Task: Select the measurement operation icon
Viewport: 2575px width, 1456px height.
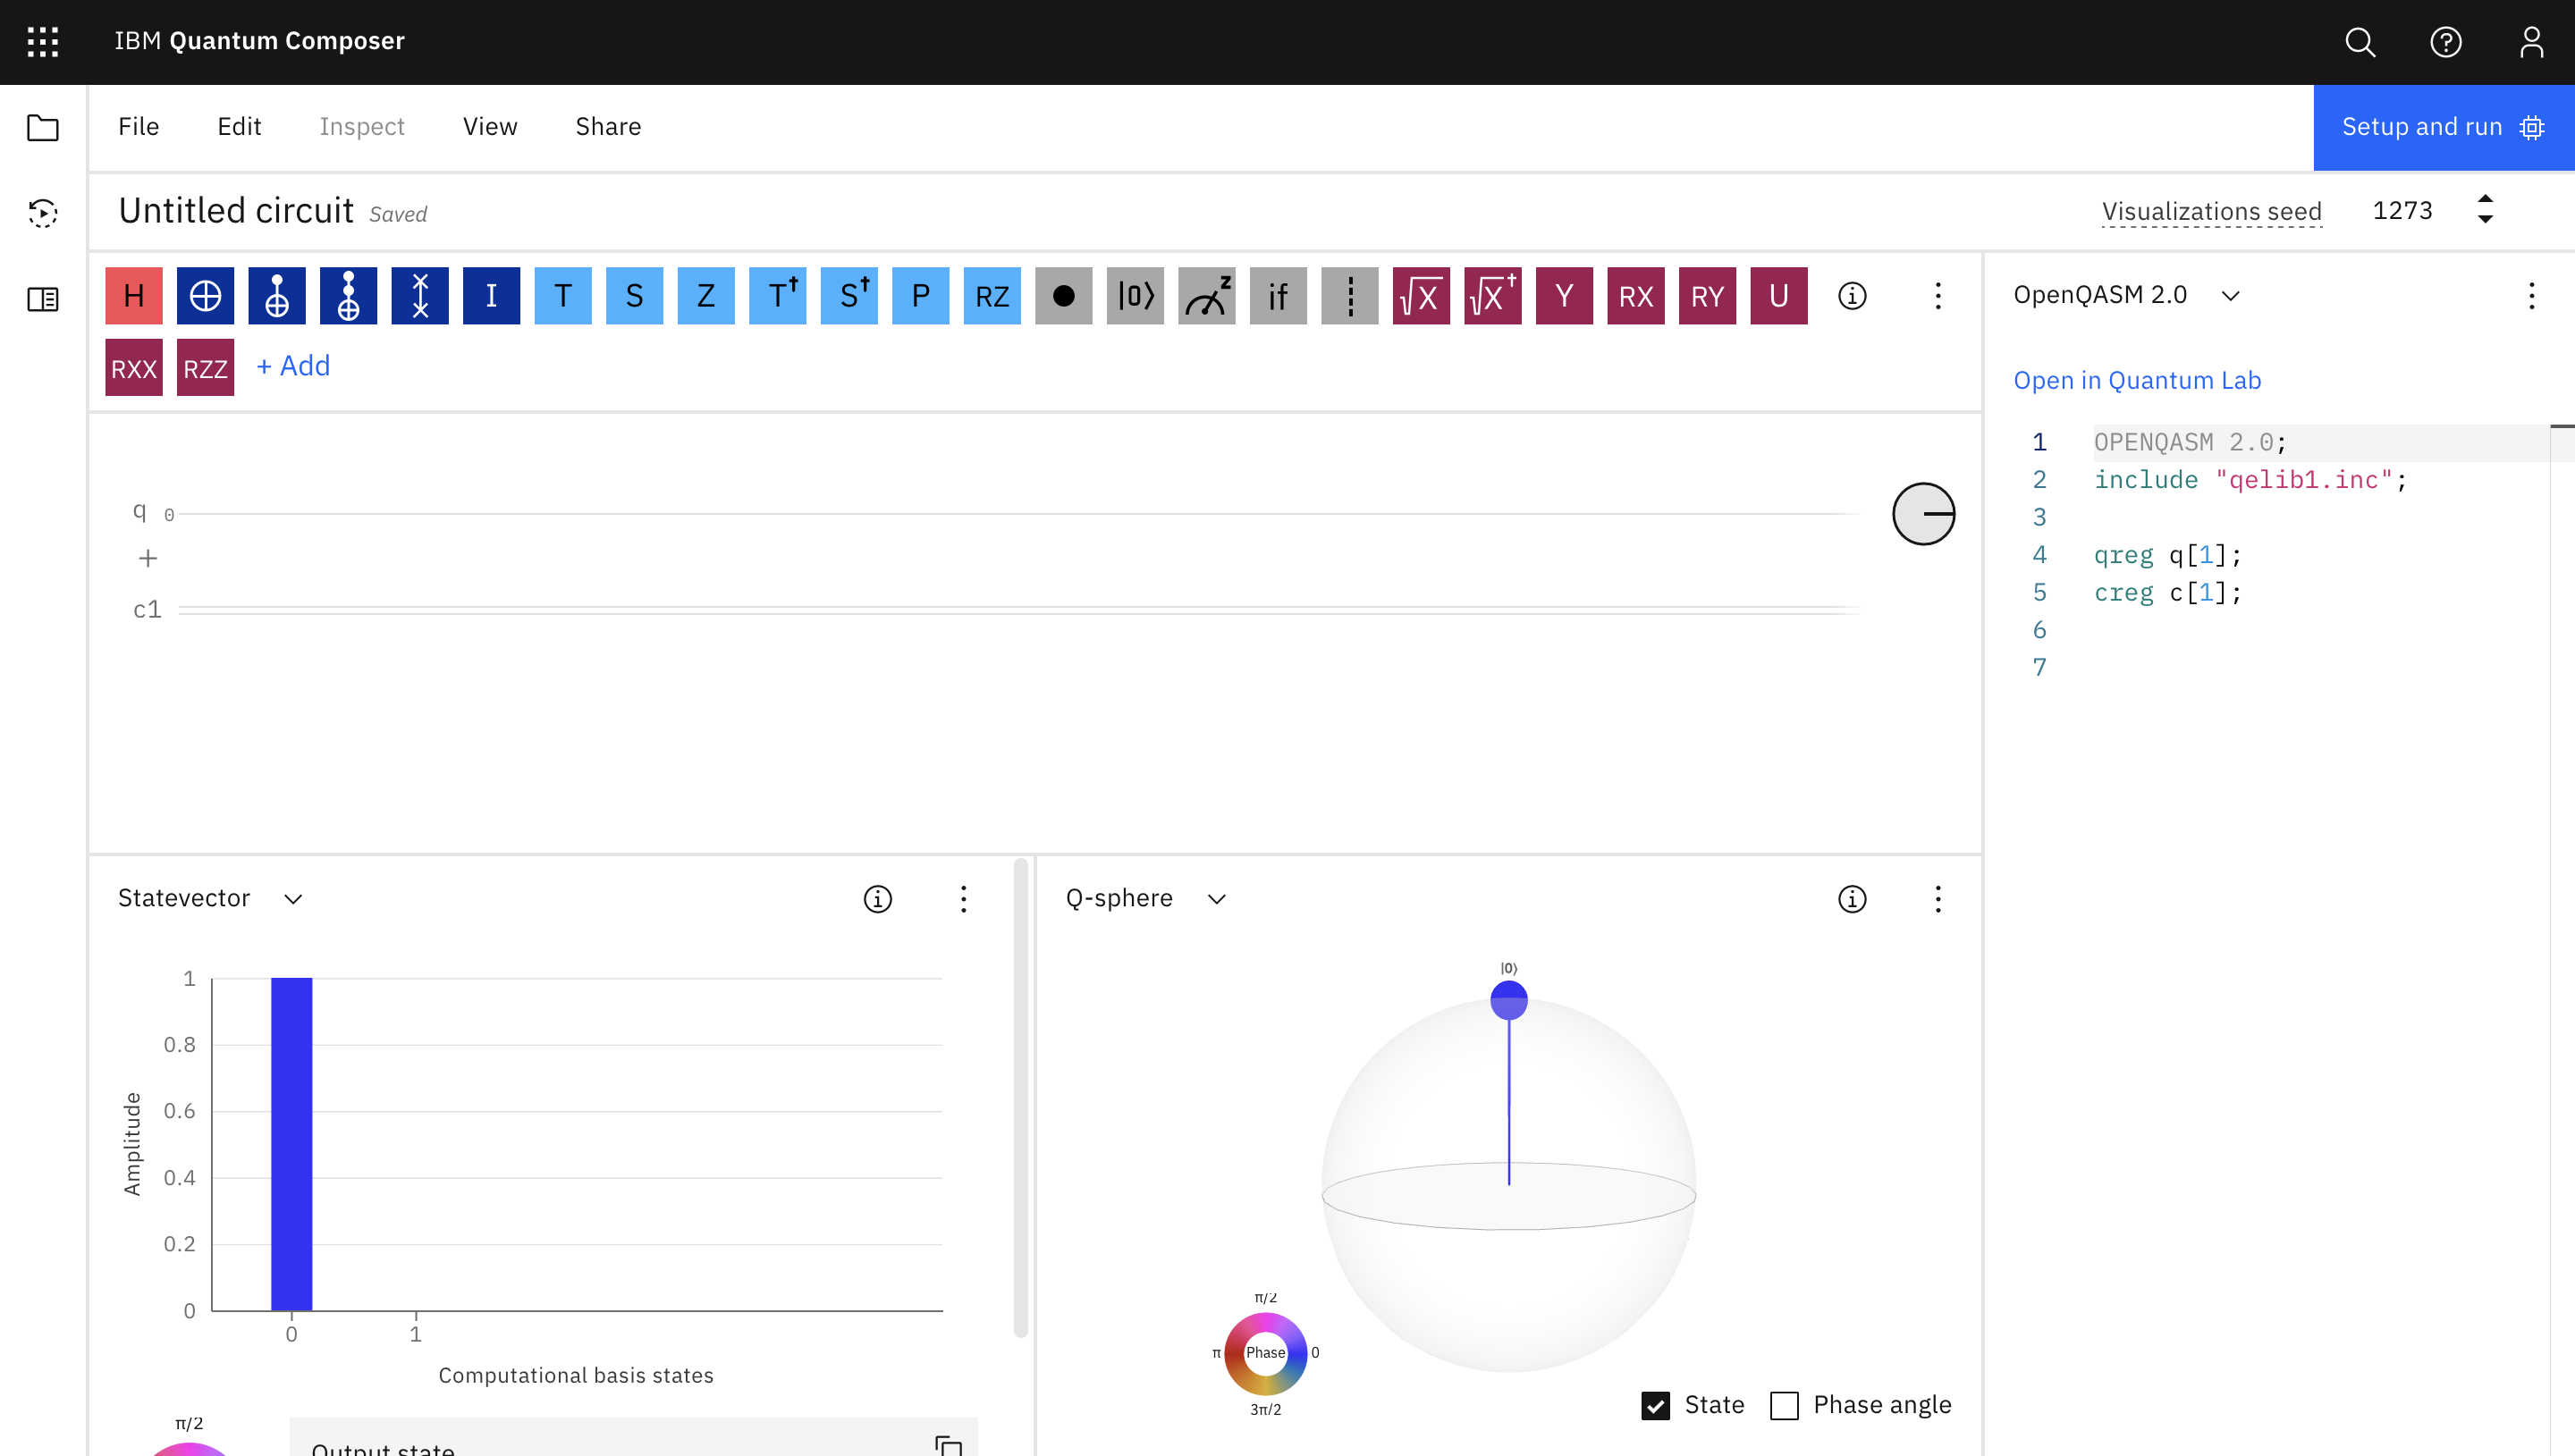Action: 1206,296
